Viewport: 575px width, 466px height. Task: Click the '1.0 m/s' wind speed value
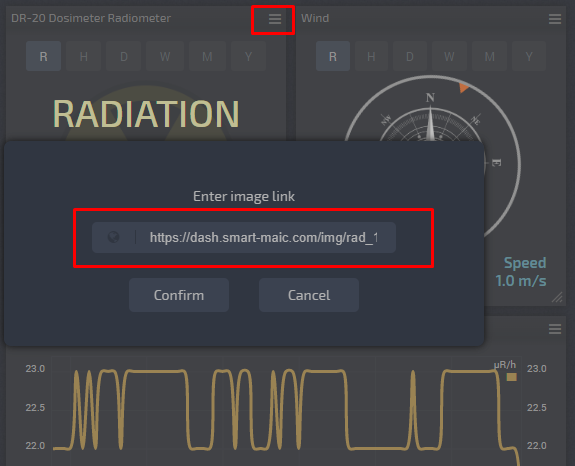point(521,281)
